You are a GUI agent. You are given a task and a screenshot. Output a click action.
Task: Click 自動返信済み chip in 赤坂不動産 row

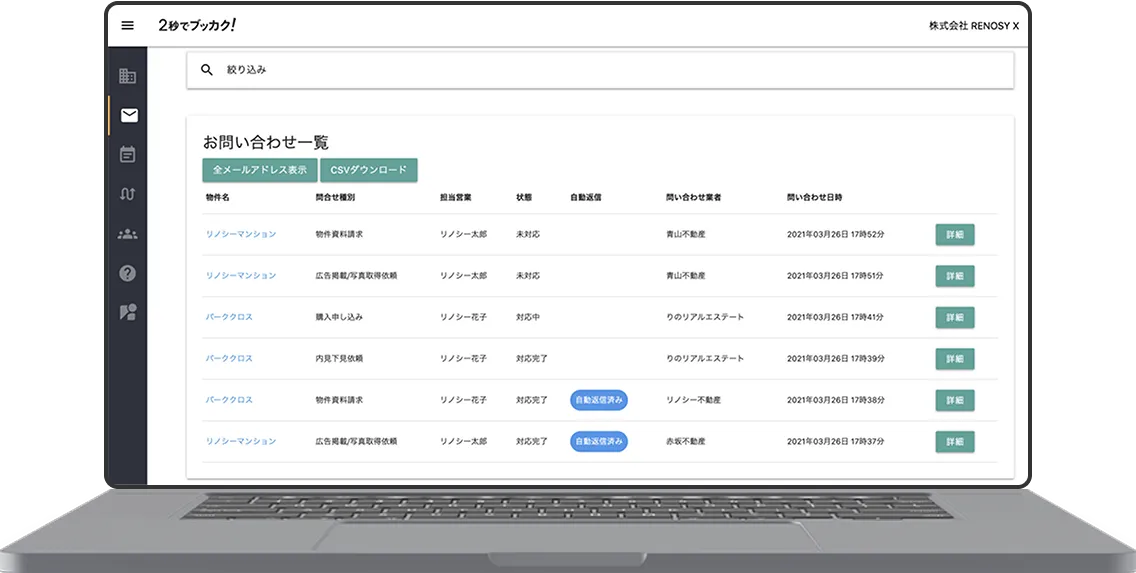599,441
